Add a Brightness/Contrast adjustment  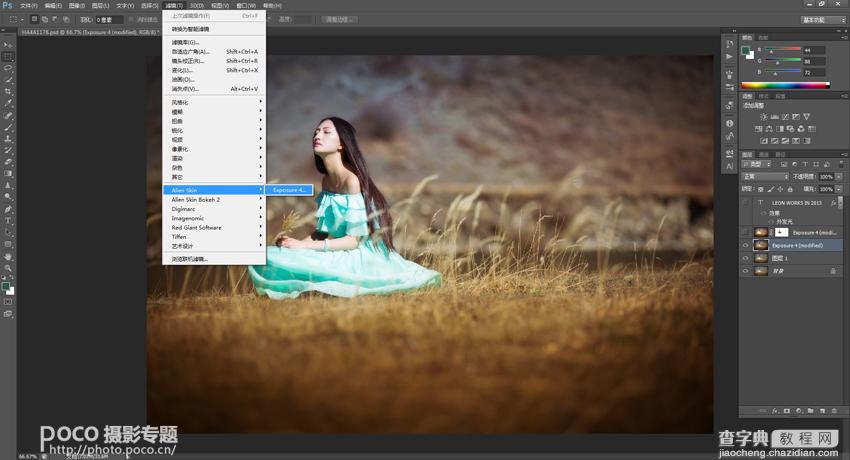click(763, 116)
